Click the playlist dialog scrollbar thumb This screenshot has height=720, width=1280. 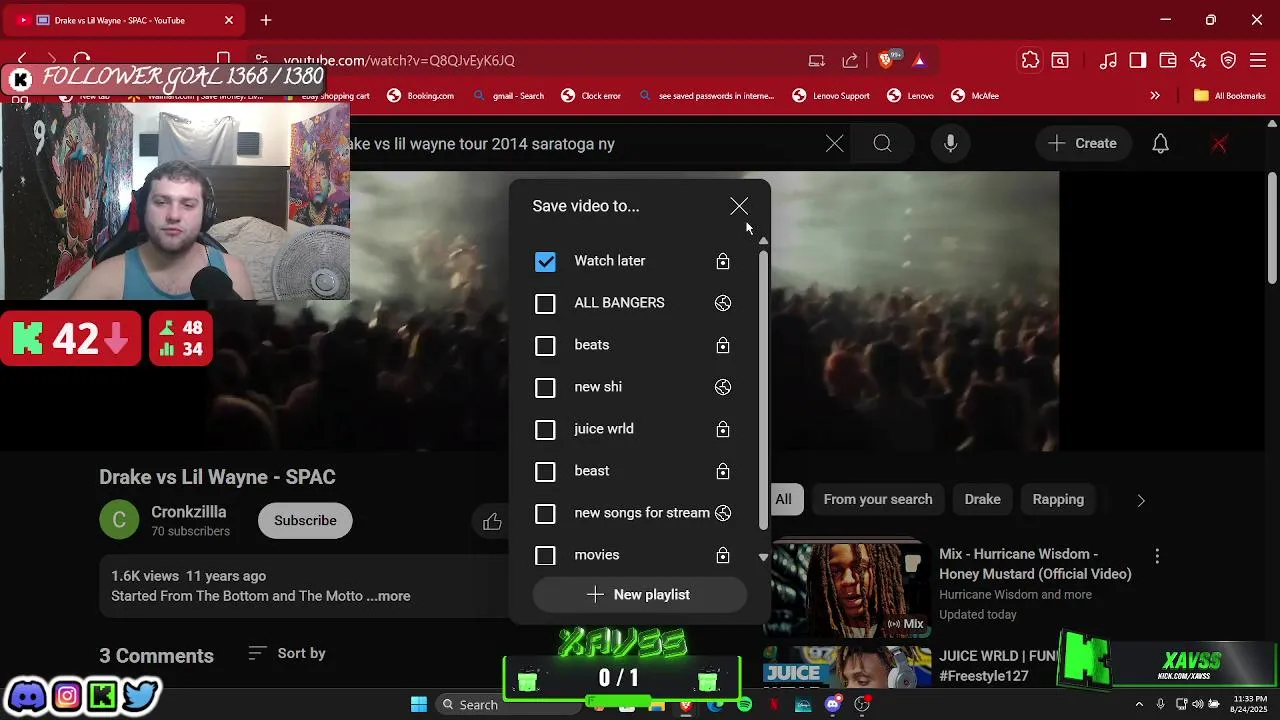pos(763,390)
